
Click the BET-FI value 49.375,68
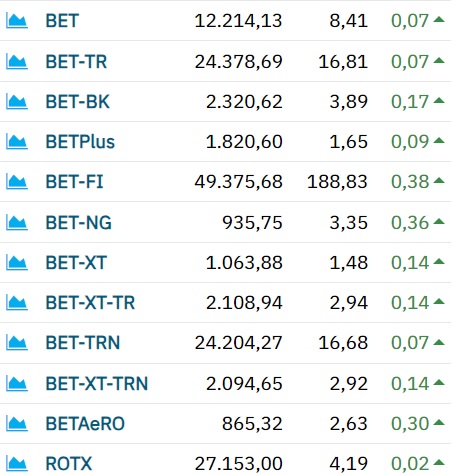tap(239, 182)
